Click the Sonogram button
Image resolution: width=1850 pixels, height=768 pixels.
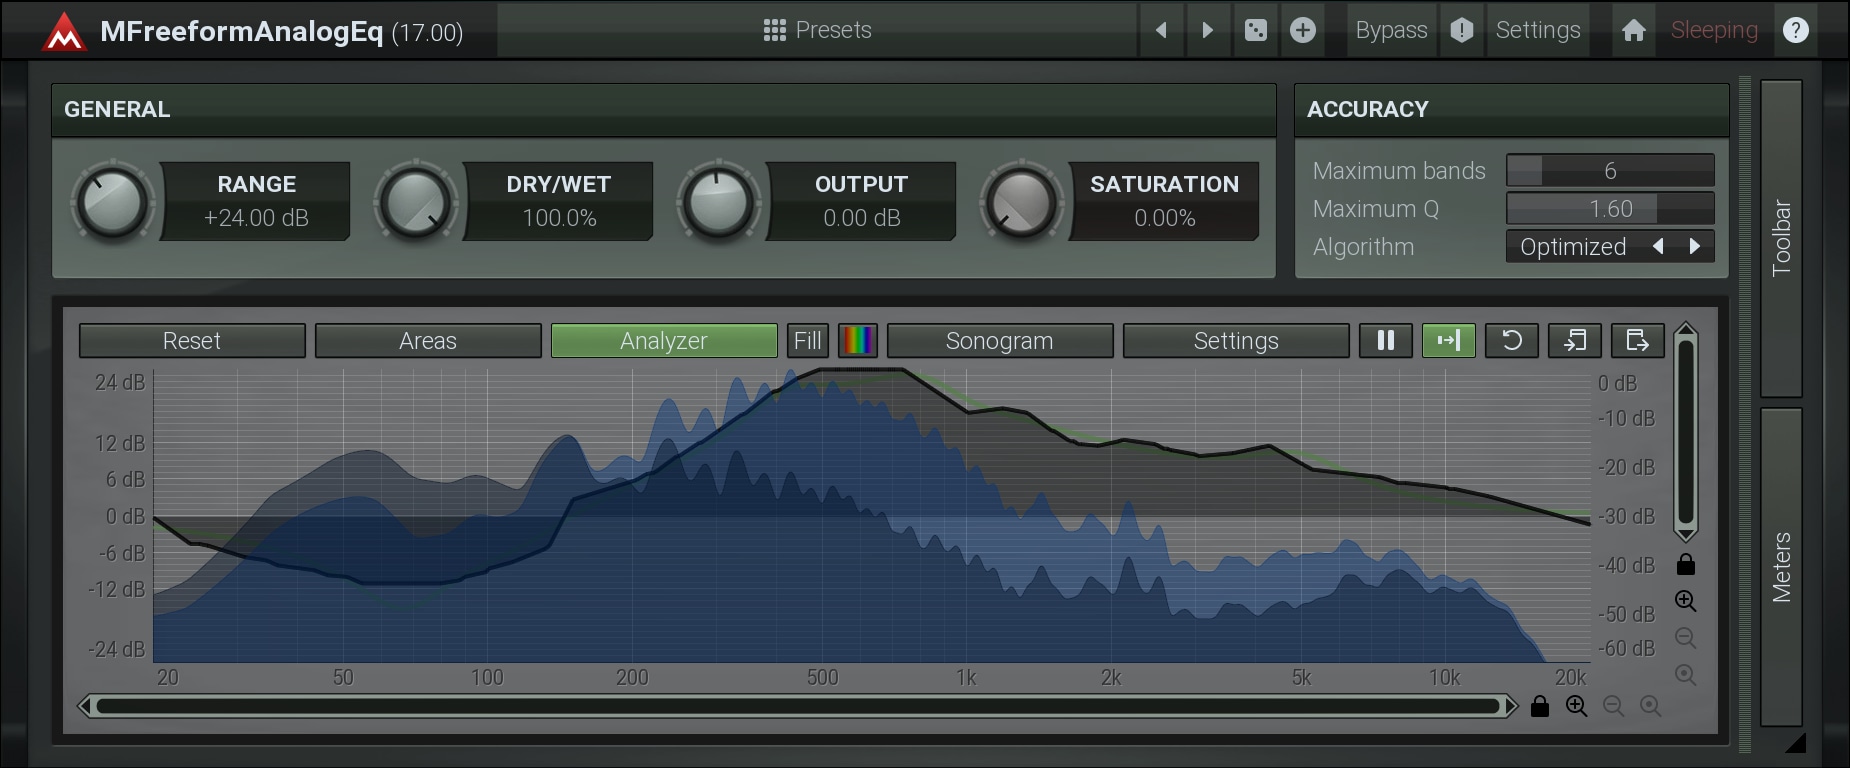[x=999, y=341]
